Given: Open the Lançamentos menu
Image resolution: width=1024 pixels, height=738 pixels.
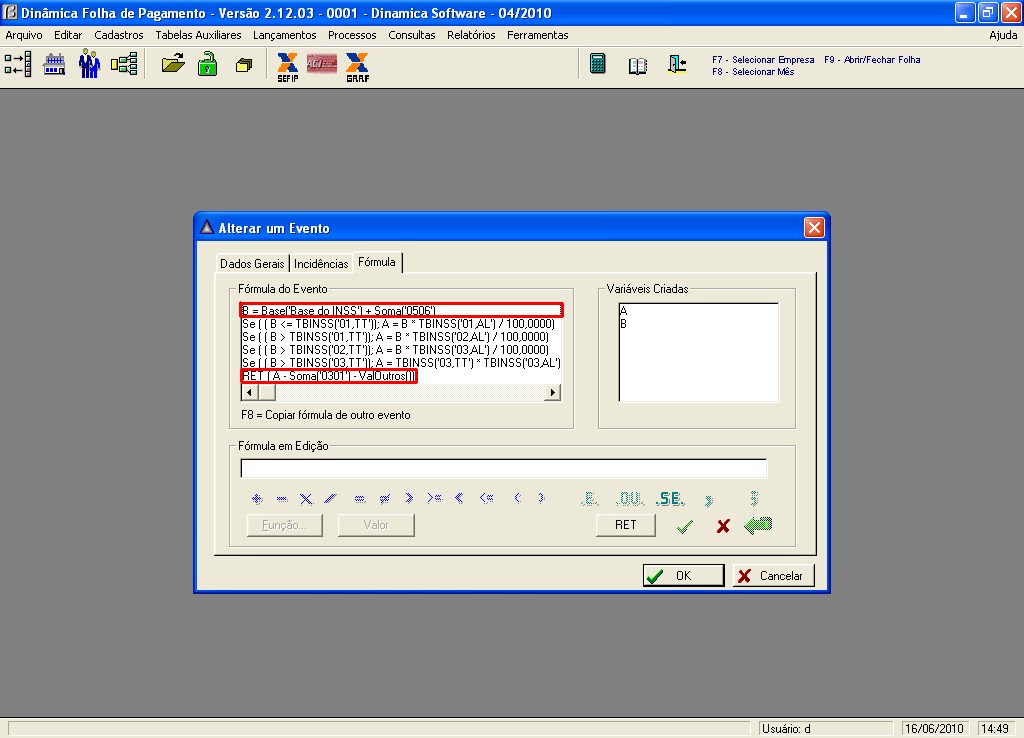Looking at the screenshot, I should click(285, 35).
